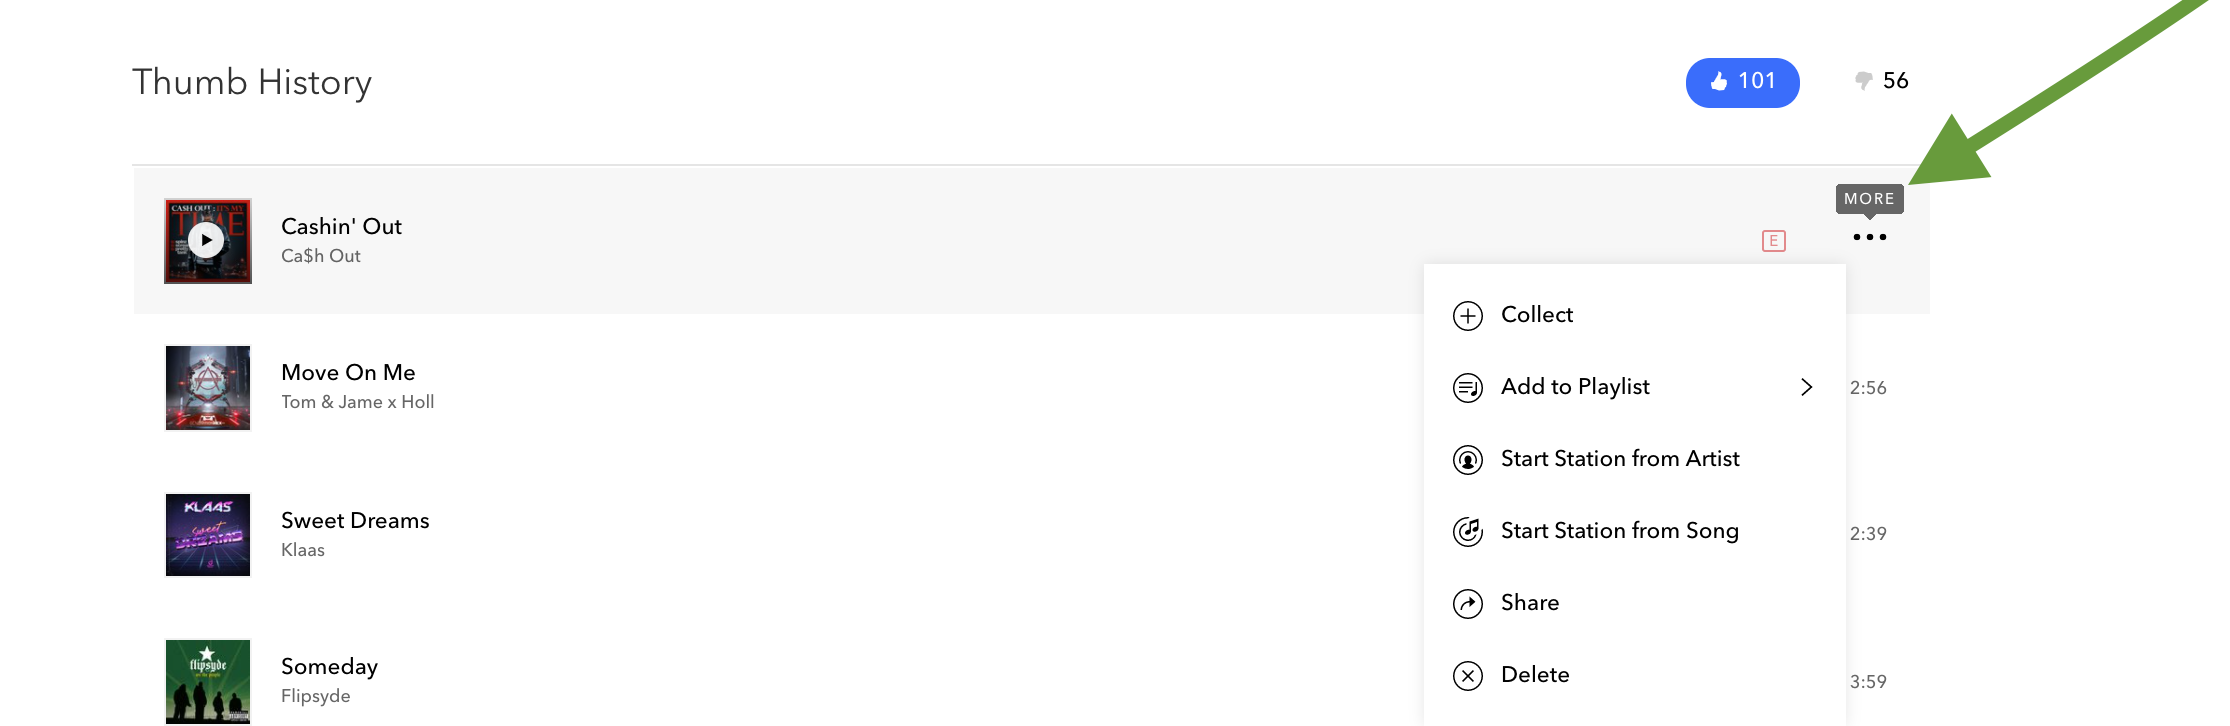
Task: Open the Cashin' Out song title link
Action: (x=341, y=227)
